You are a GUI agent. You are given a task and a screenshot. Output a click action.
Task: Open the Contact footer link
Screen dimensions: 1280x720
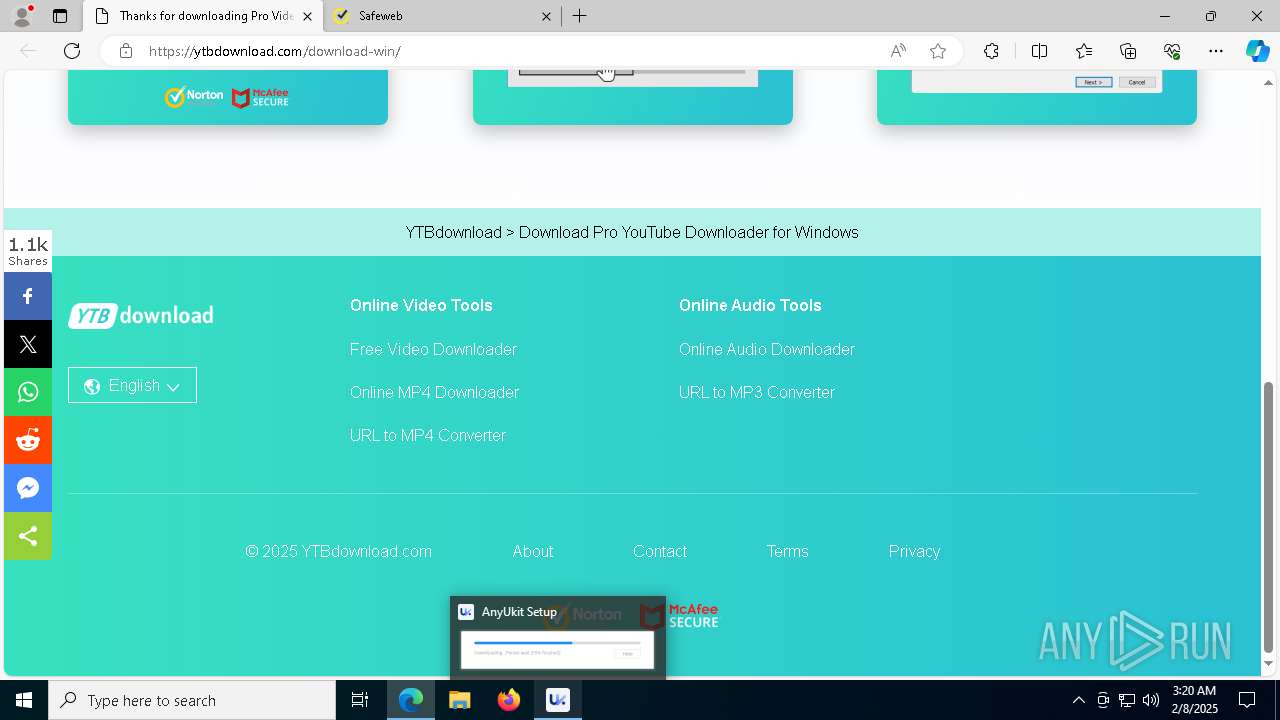point(660,551)
